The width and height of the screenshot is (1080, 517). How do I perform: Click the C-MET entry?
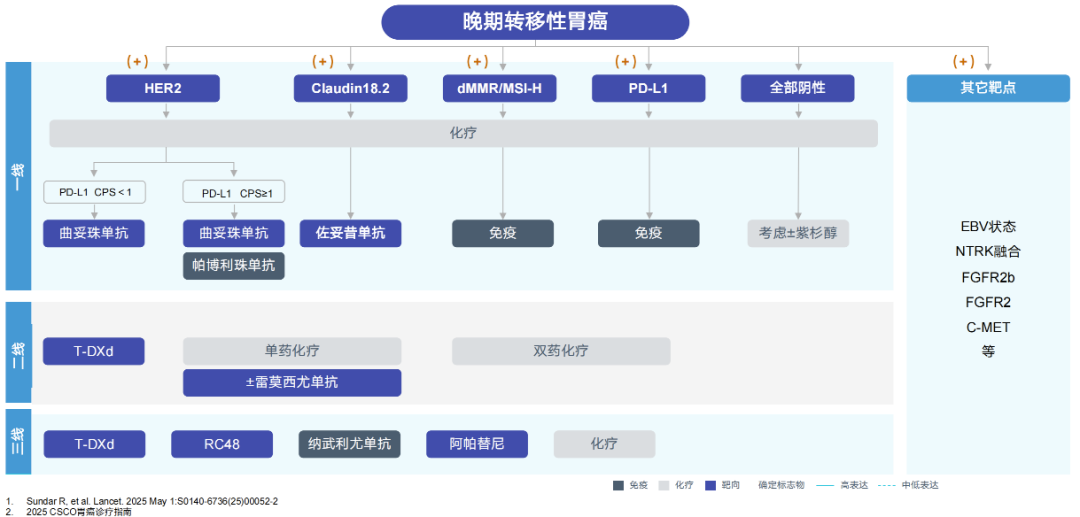tap(988, 327)
